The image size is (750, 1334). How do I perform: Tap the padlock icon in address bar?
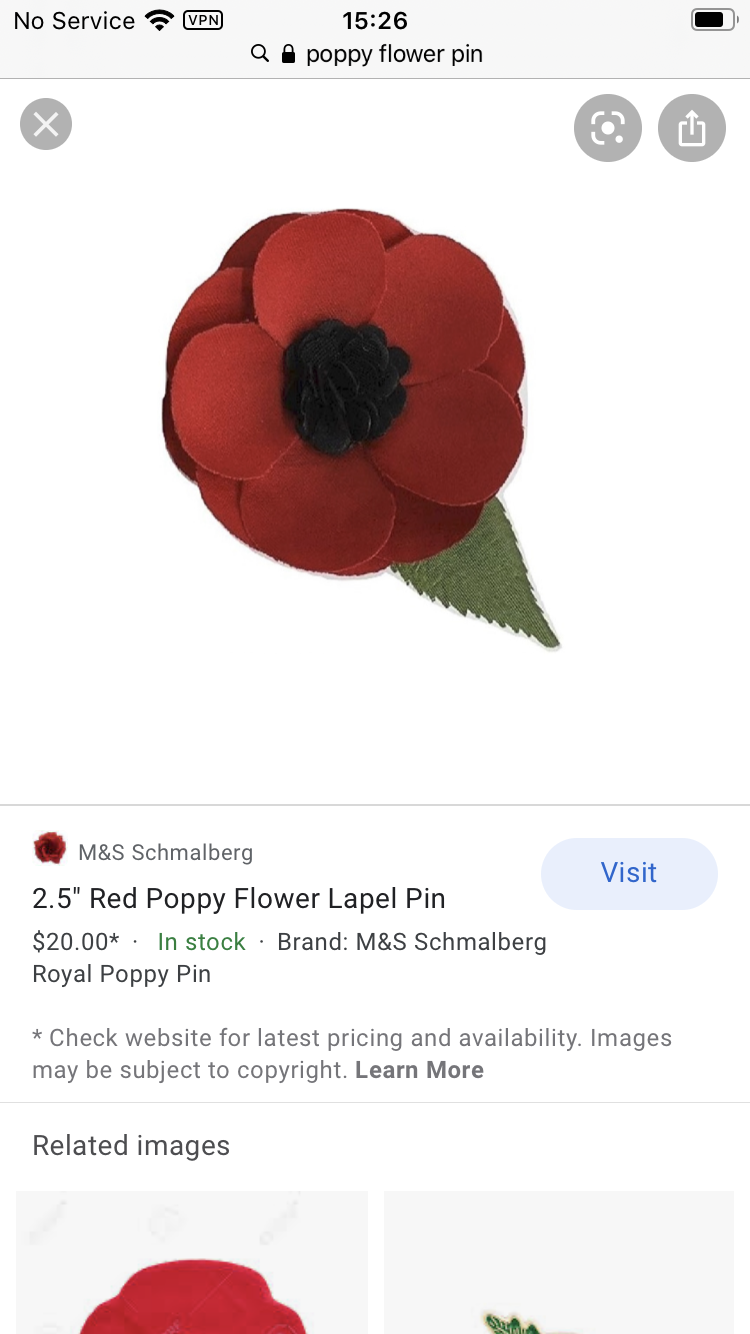tap(289, 54)
